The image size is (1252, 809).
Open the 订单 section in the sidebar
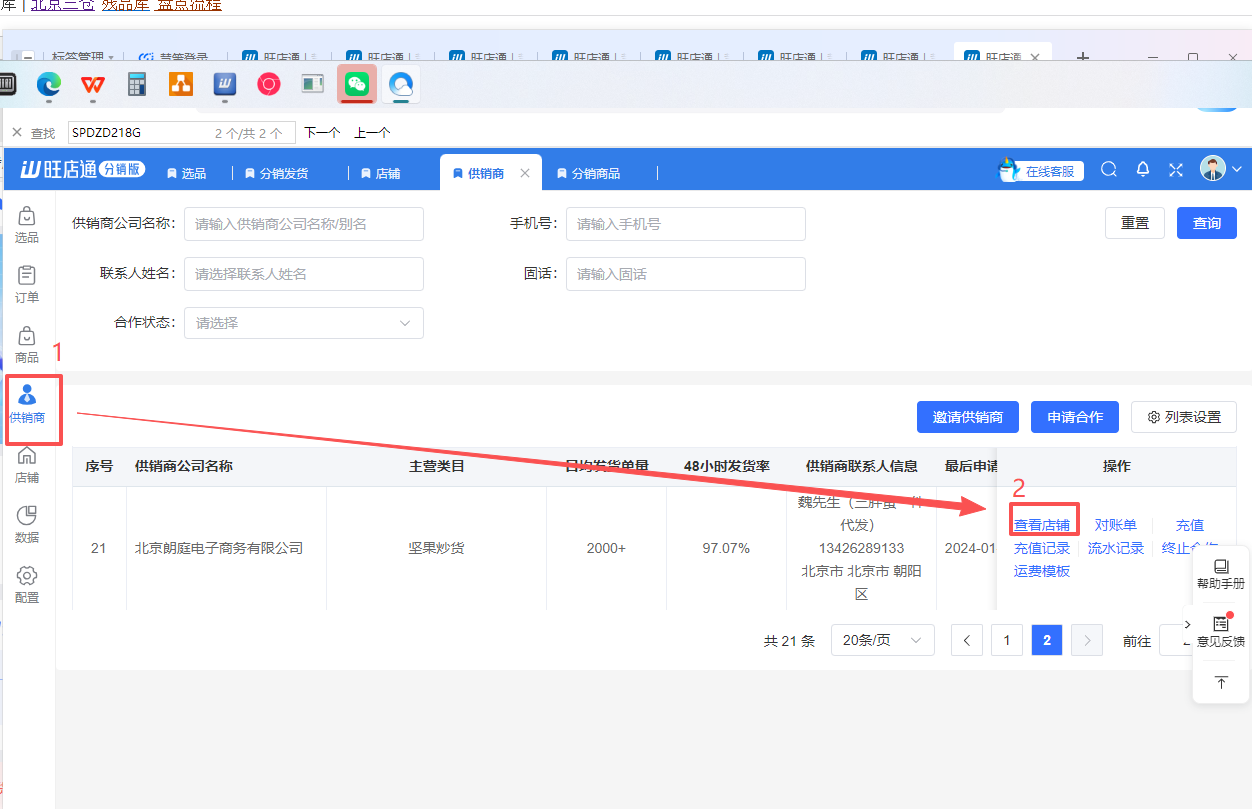tap(27, 283)
